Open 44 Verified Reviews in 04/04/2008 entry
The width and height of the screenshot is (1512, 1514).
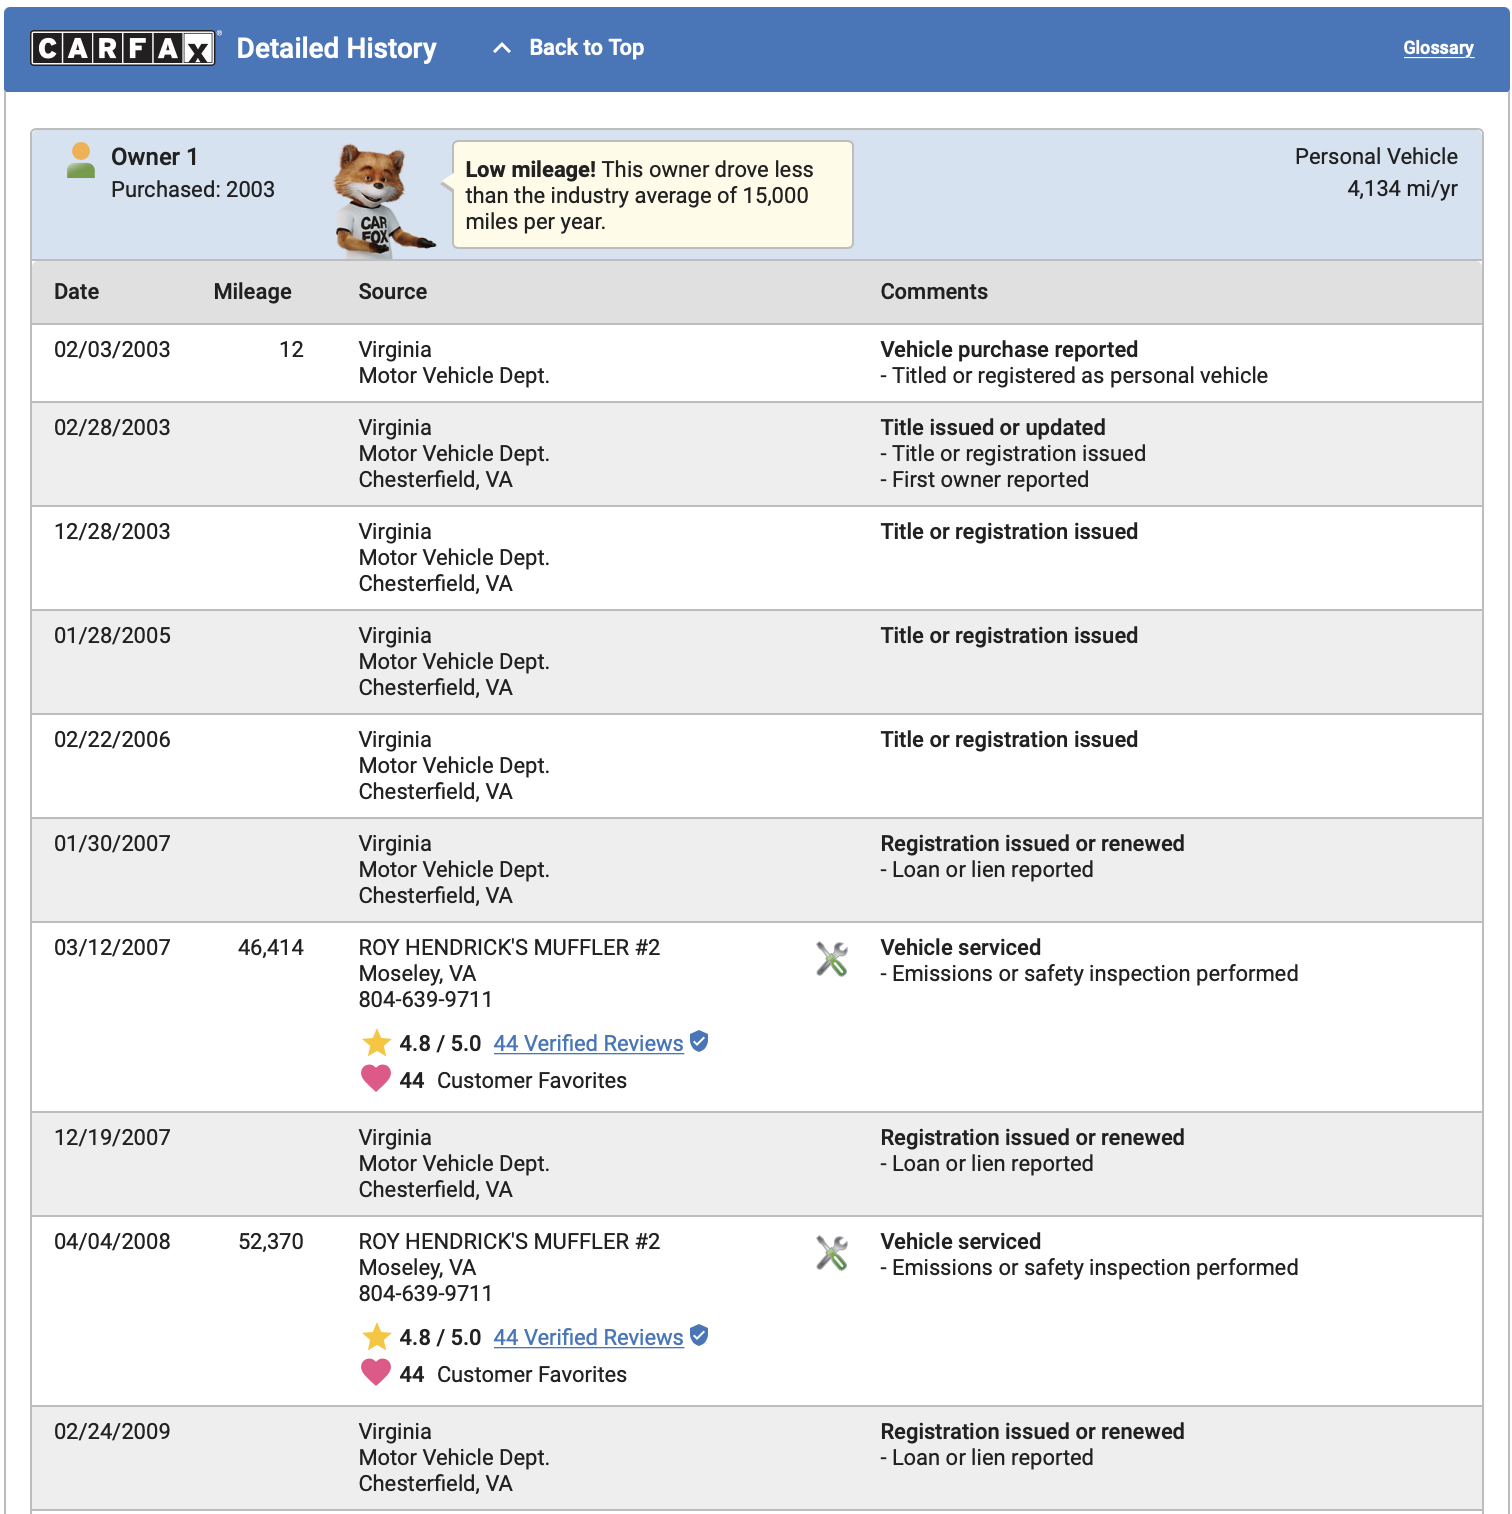point(588,1337)
